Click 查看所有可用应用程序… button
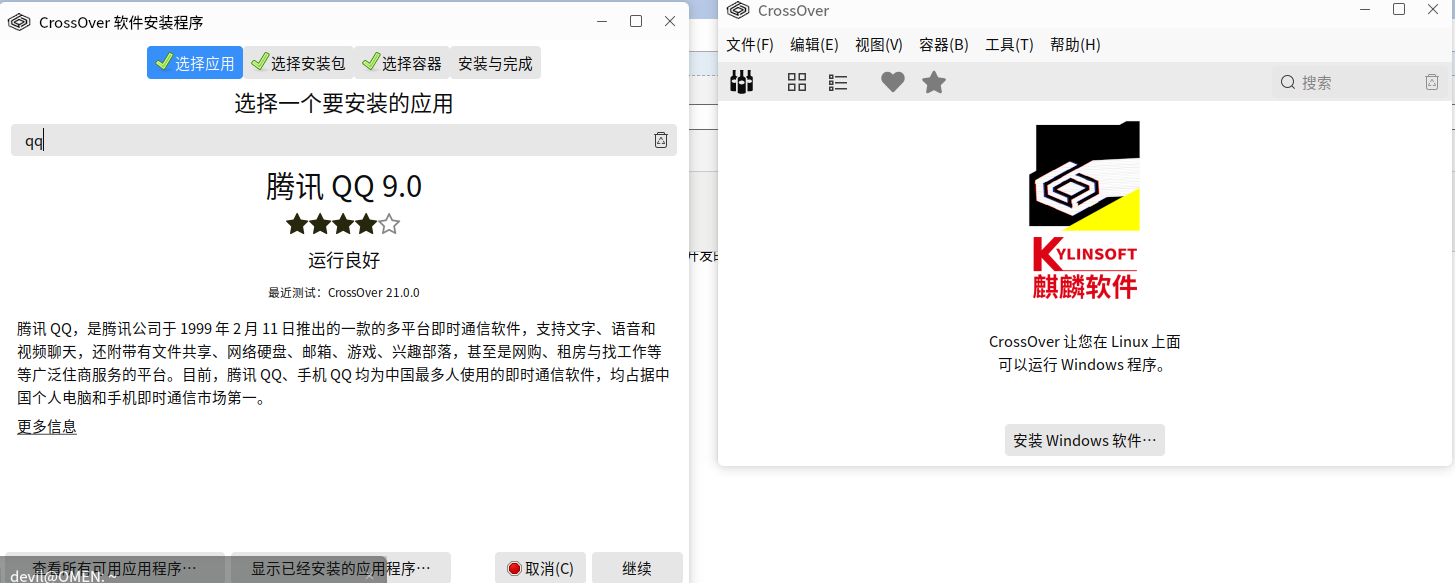 115,568
